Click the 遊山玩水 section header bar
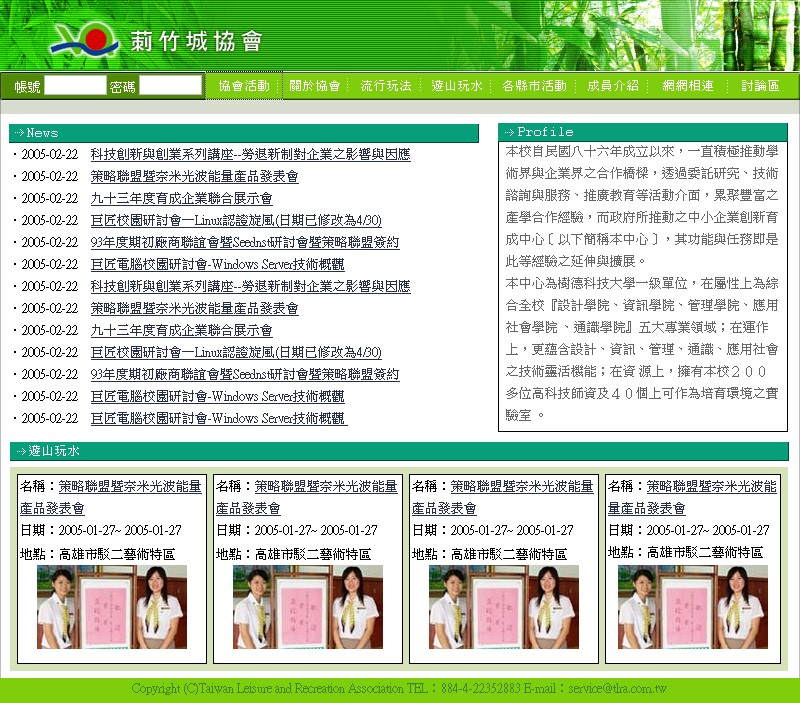 coord(399,451)
